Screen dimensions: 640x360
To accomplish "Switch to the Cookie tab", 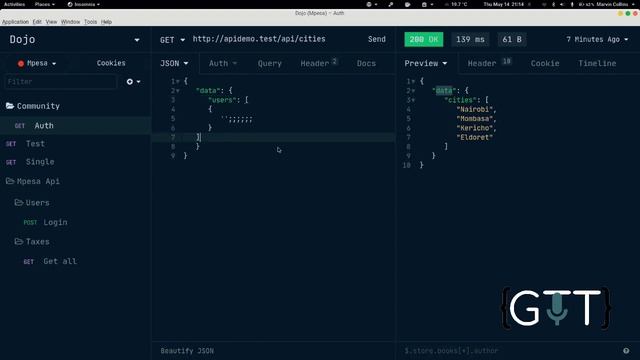I will (x=545, y=64).
